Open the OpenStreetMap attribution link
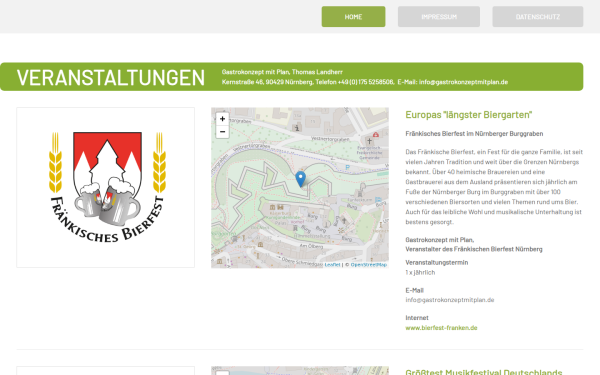Screen dimensions: 600x375 (369, 264)
